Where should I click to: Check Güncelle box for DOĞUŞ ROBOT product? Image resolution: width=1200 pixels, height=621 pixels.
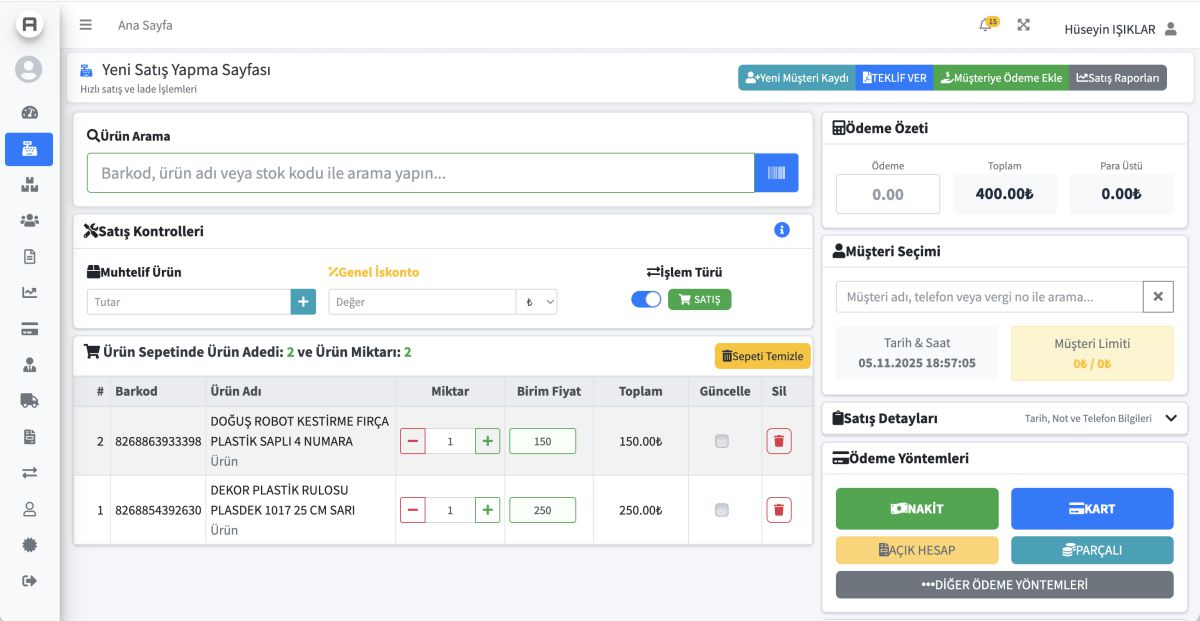(x=722, y=441)
